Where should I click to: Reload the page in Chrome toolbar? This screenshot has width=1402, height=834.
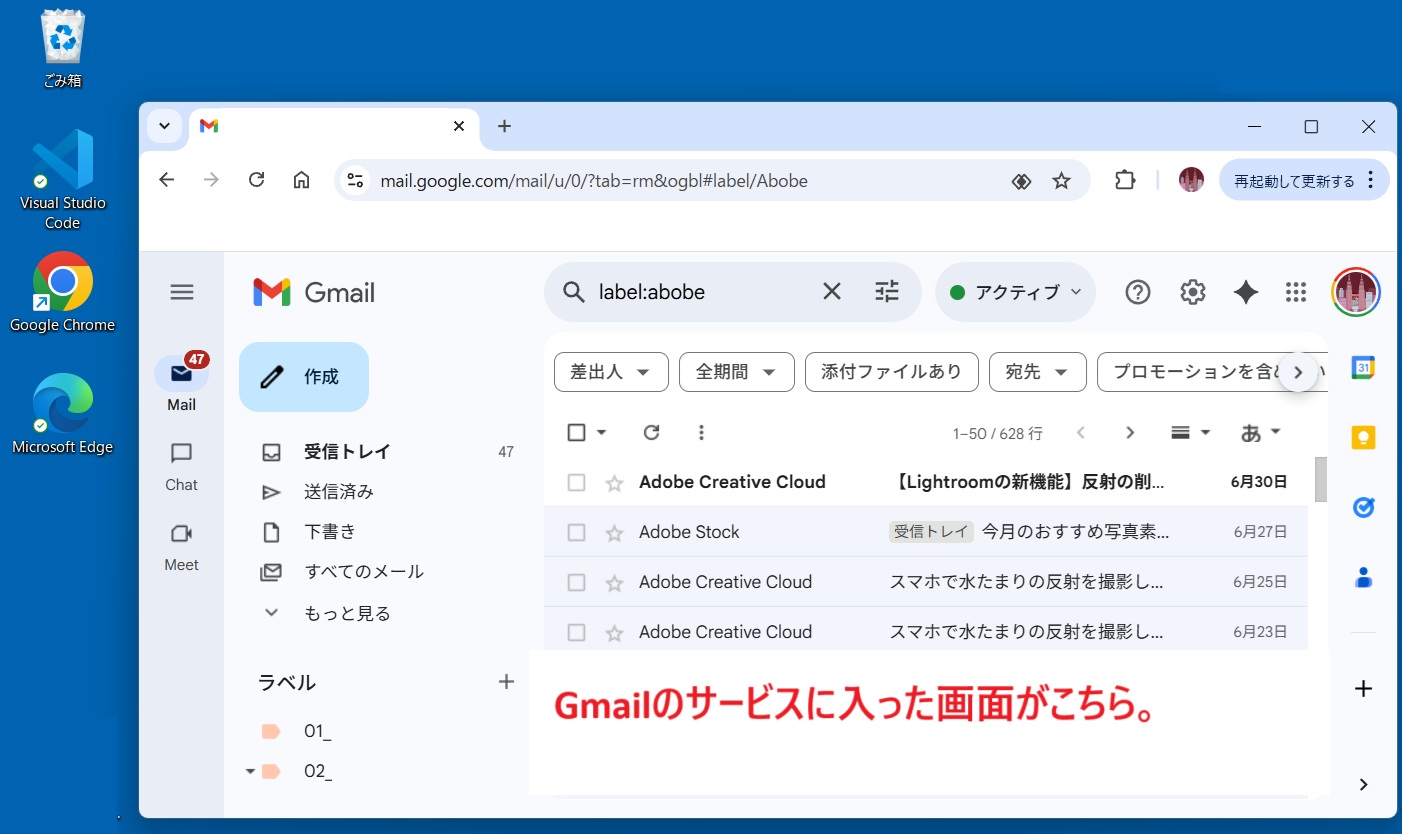click(x=256, y=180)
